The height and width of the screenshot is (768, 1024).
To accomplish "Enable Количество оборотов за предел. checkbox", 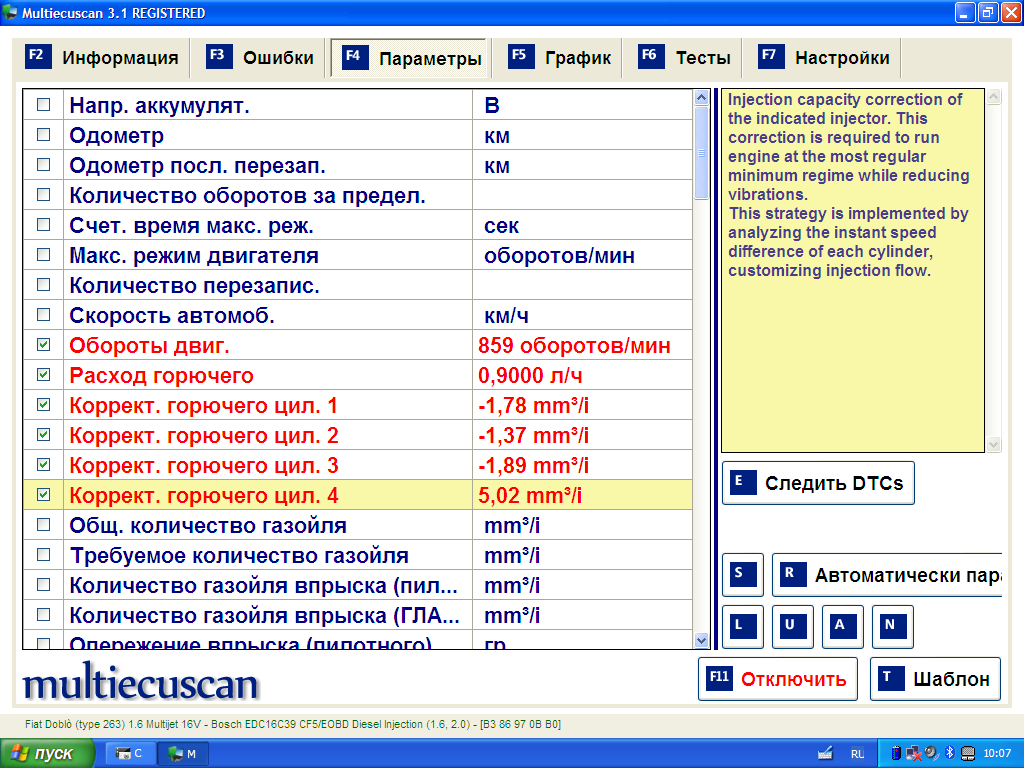I will point(44,195).
